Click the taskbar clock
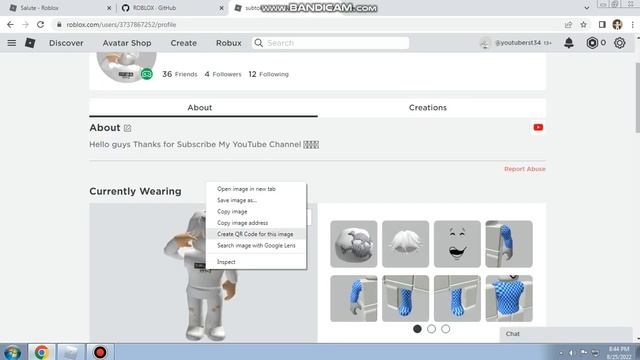The image size is (640, 360). point(619,353)
